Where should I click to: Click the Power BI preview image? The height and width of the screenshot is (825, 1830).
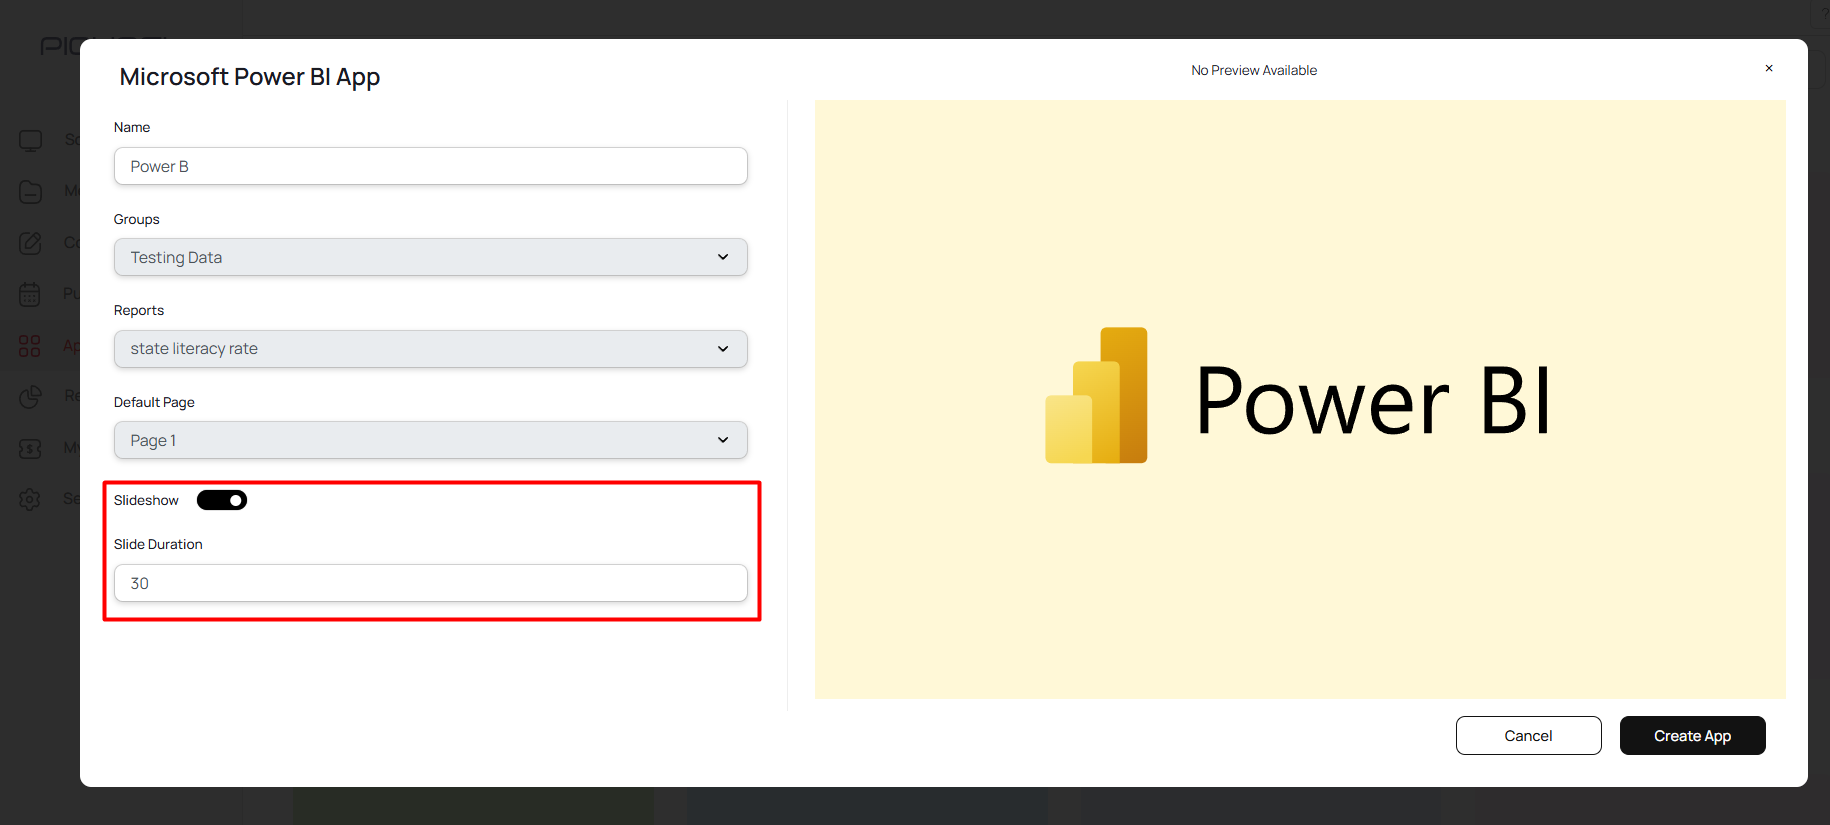[x=1300, y=399]
